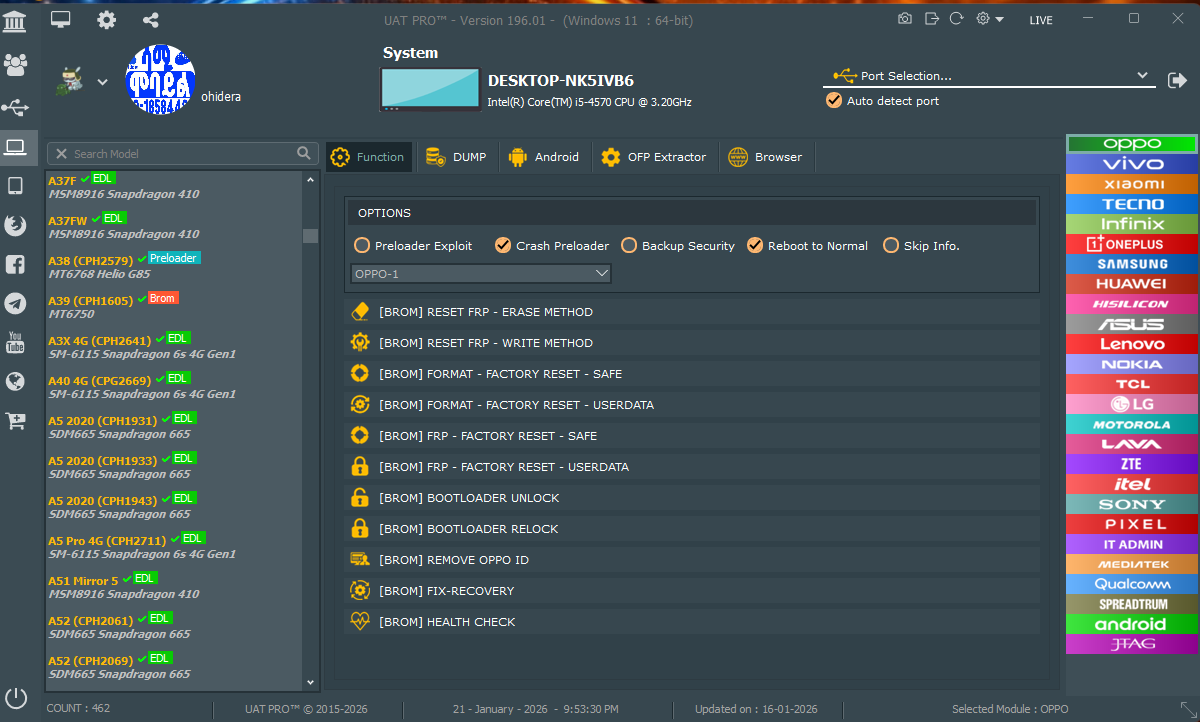Switch to the DUMP tab
This screenshot has height=722, width=1200.
456,157
